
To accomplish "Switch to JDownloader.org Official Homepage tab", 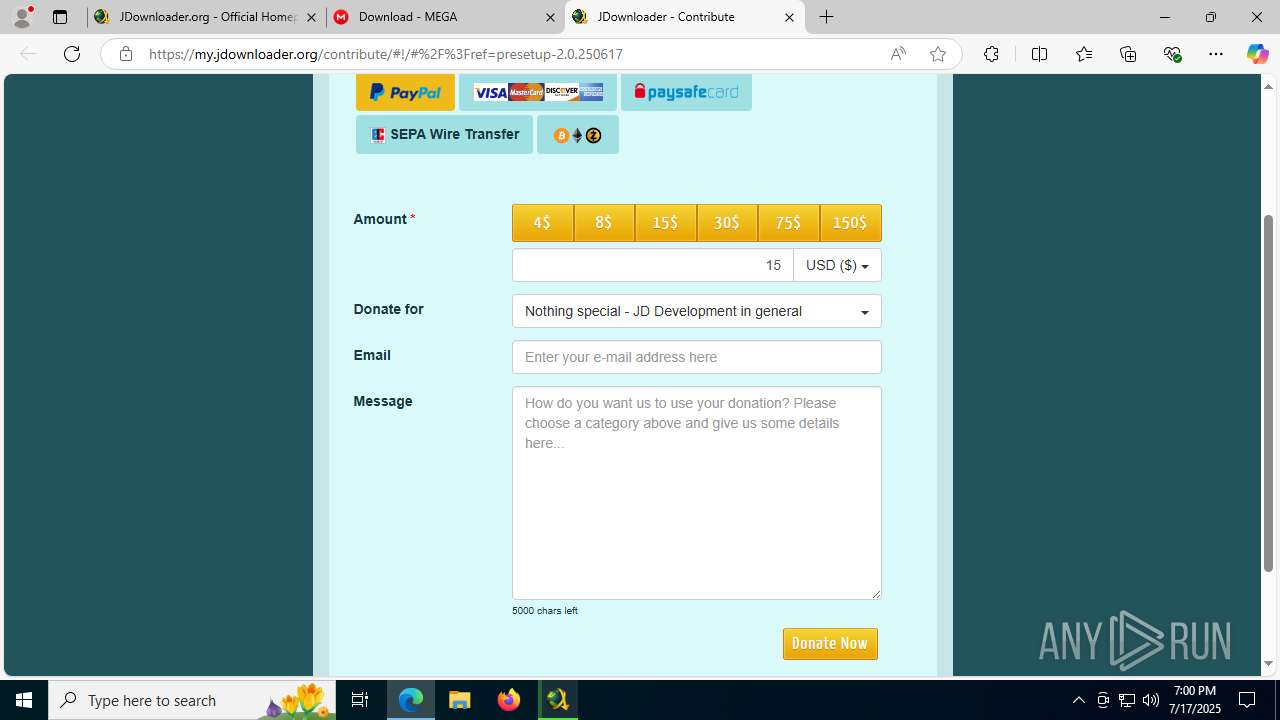I will [208, 17].
